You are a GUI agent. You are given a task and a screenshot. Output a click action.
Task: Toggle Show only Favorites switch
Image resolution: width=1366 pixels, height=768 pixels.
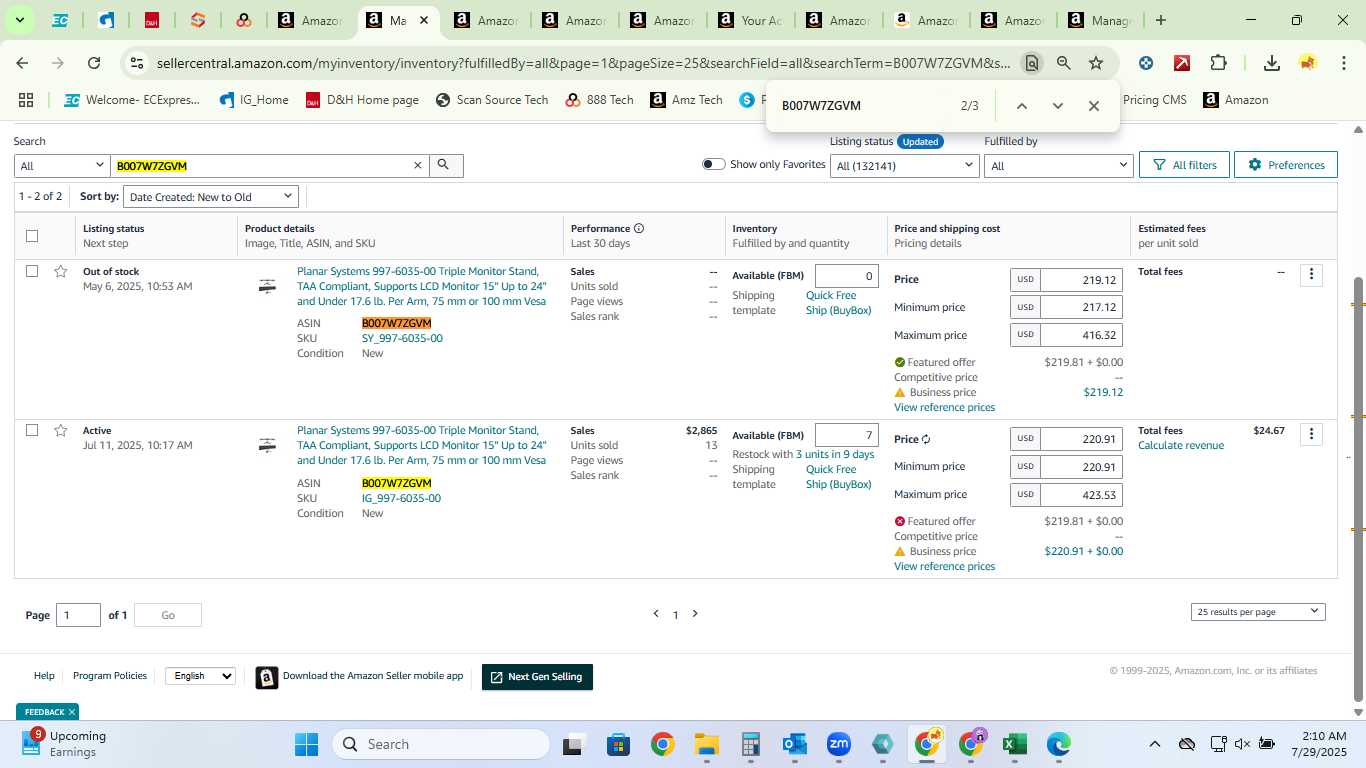(713, 164)
